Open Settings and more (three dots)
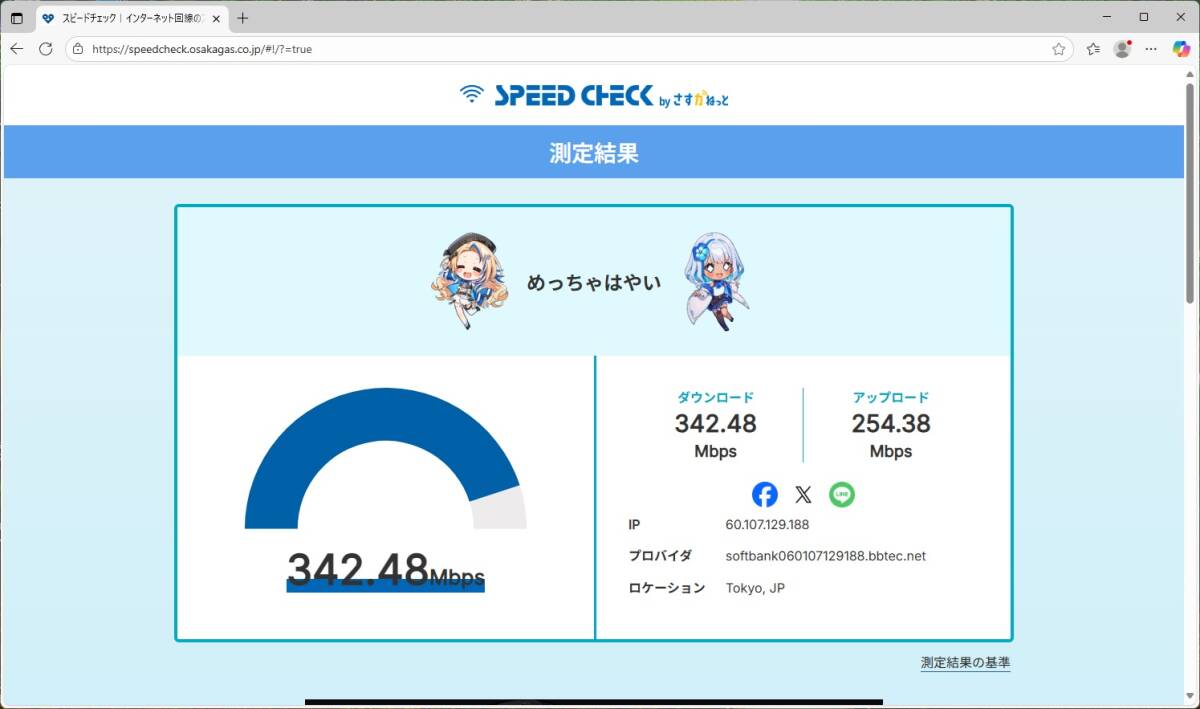Image resolution: width=1200 pixels, height=709 pixels. [x=1152, y=48]
